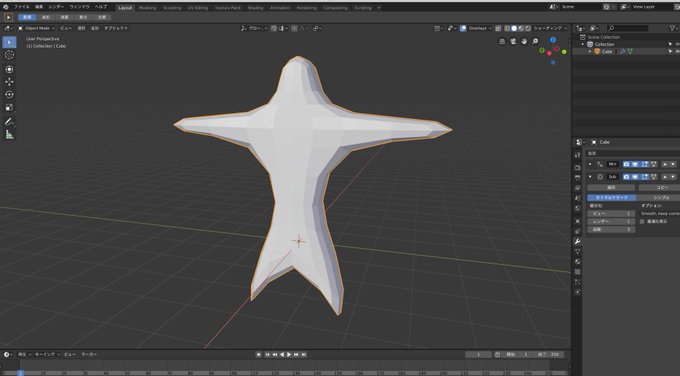
Task: Select the 3D Cursor tool
Action: click(9, 55)
